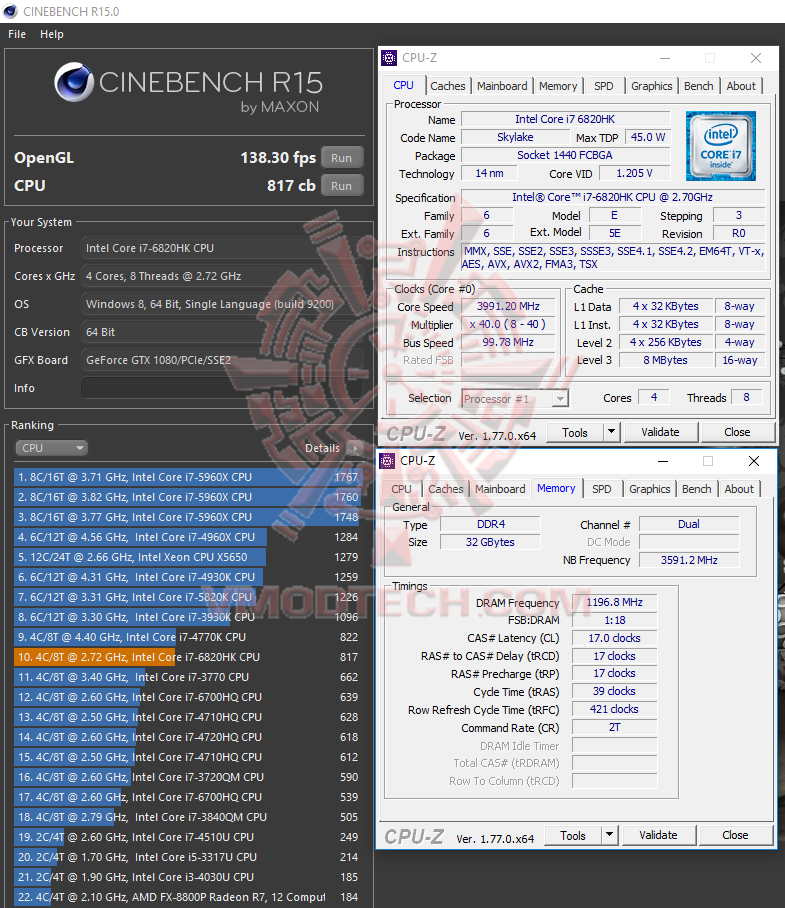Click the GFX Board field GeForce GTX 1080
Viewport: 785px width, 908px height.
[x=222, y=360]
